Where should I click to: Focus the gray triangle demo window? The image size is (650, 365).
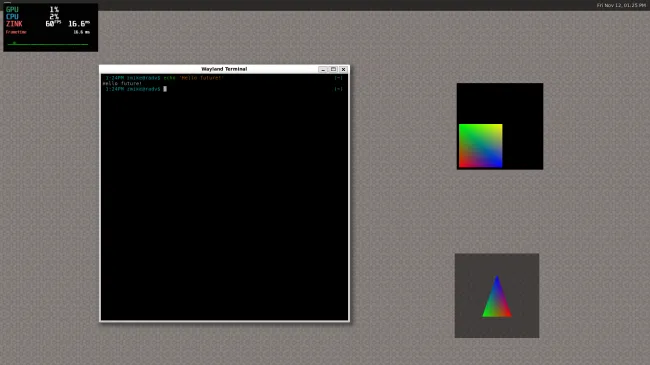pos(497,296)
